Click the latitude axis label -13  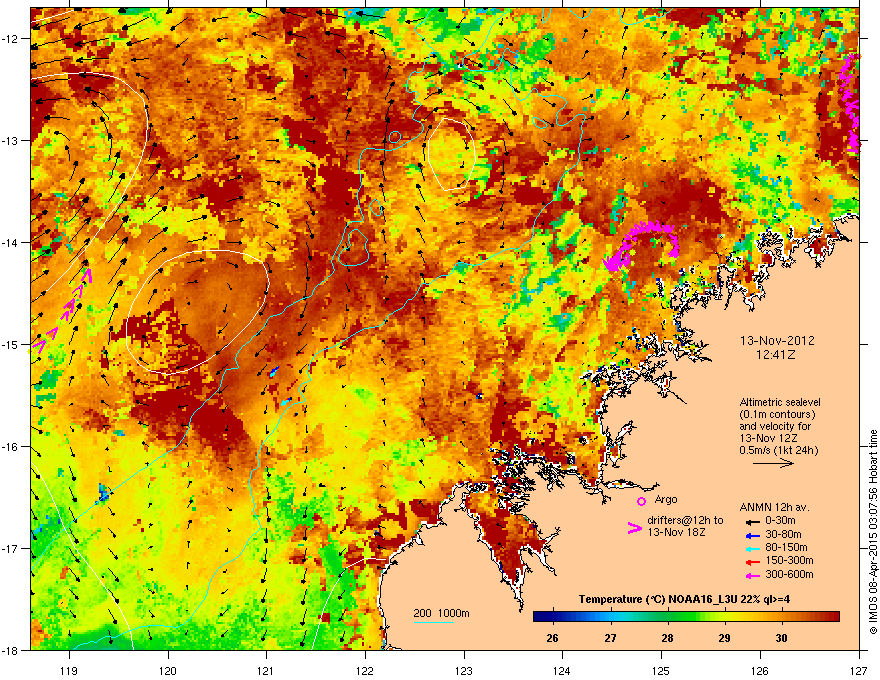(x=11, y=141)
